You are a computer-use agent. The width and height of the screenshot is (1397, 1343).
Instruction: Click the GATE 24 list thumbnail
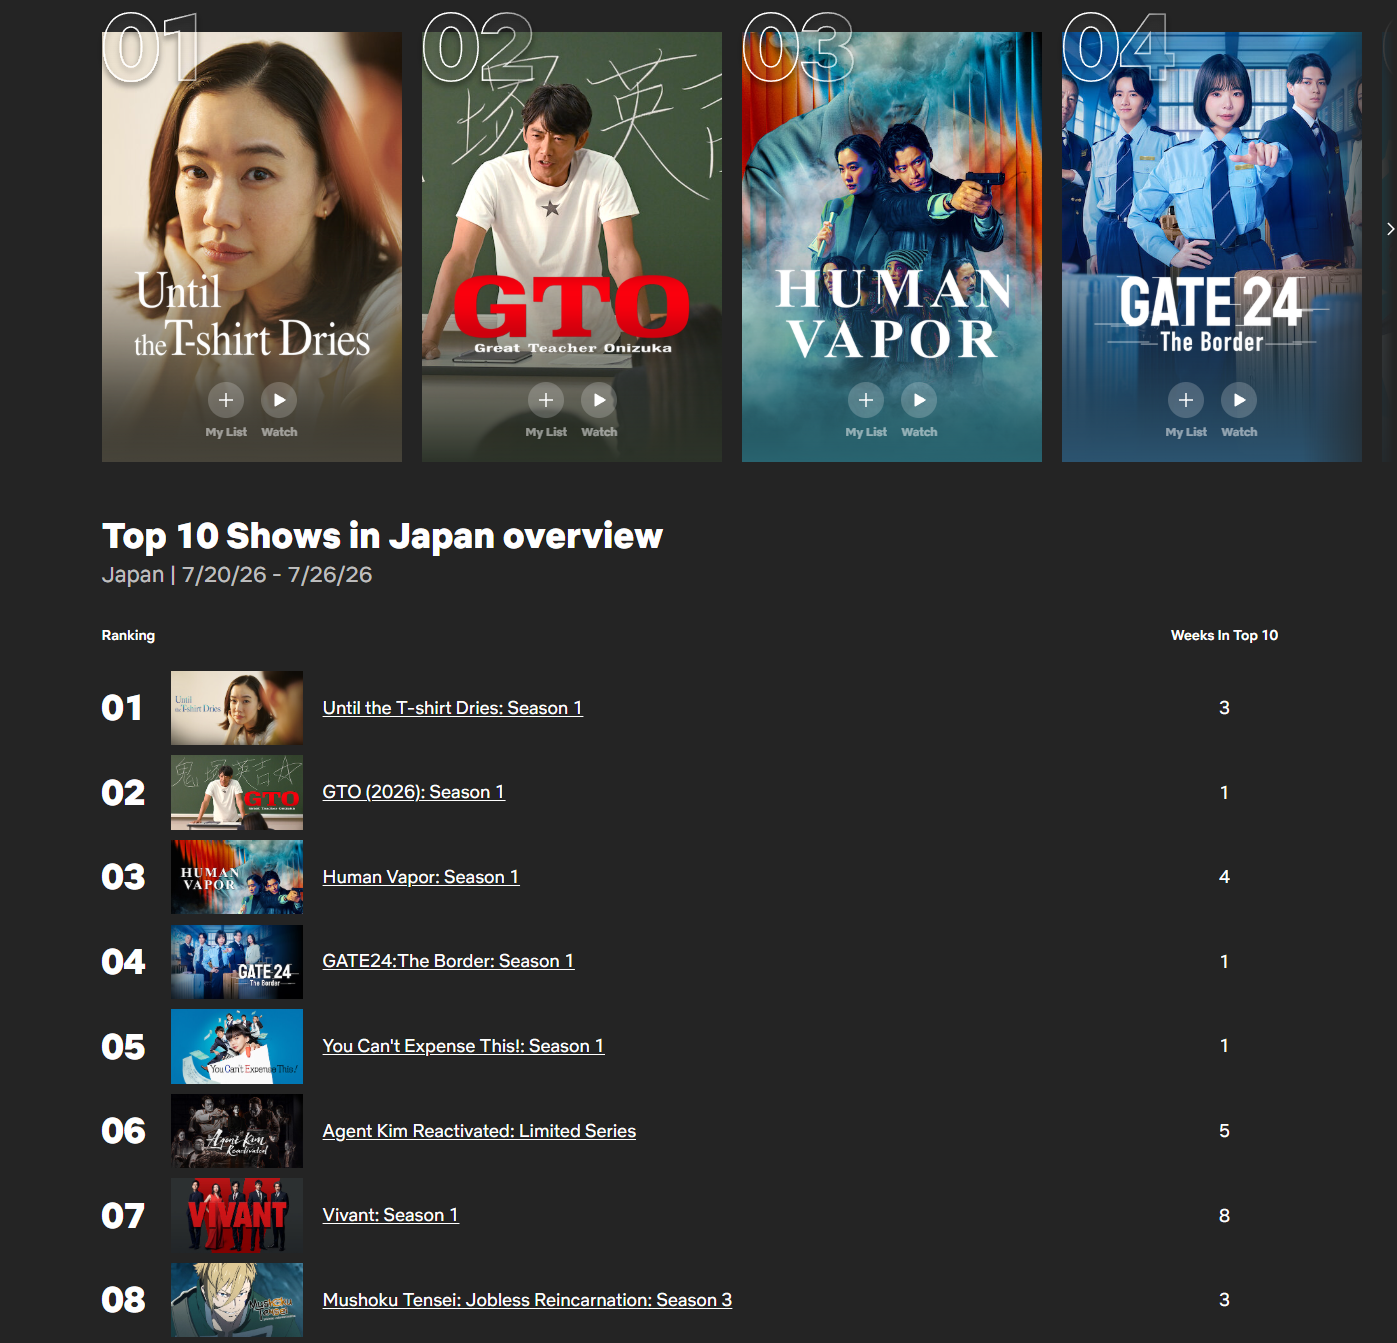tap(237, 961)
